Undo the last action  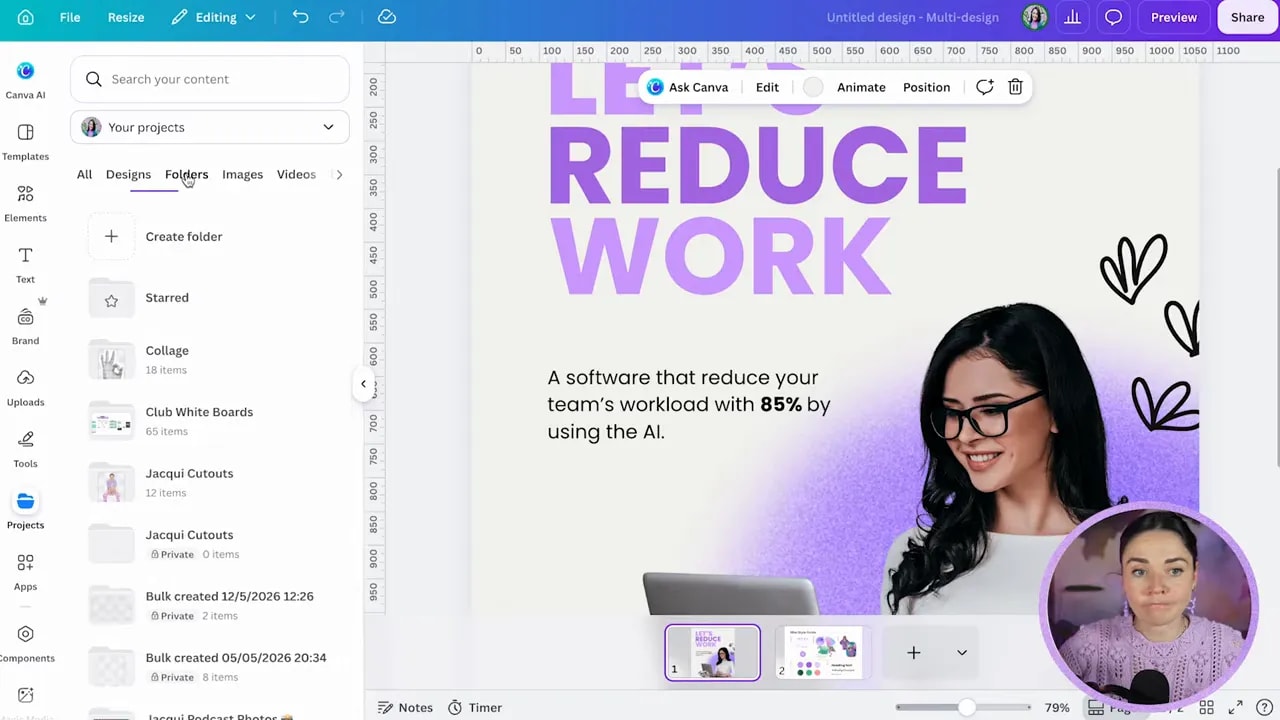(x=300, y=17)
